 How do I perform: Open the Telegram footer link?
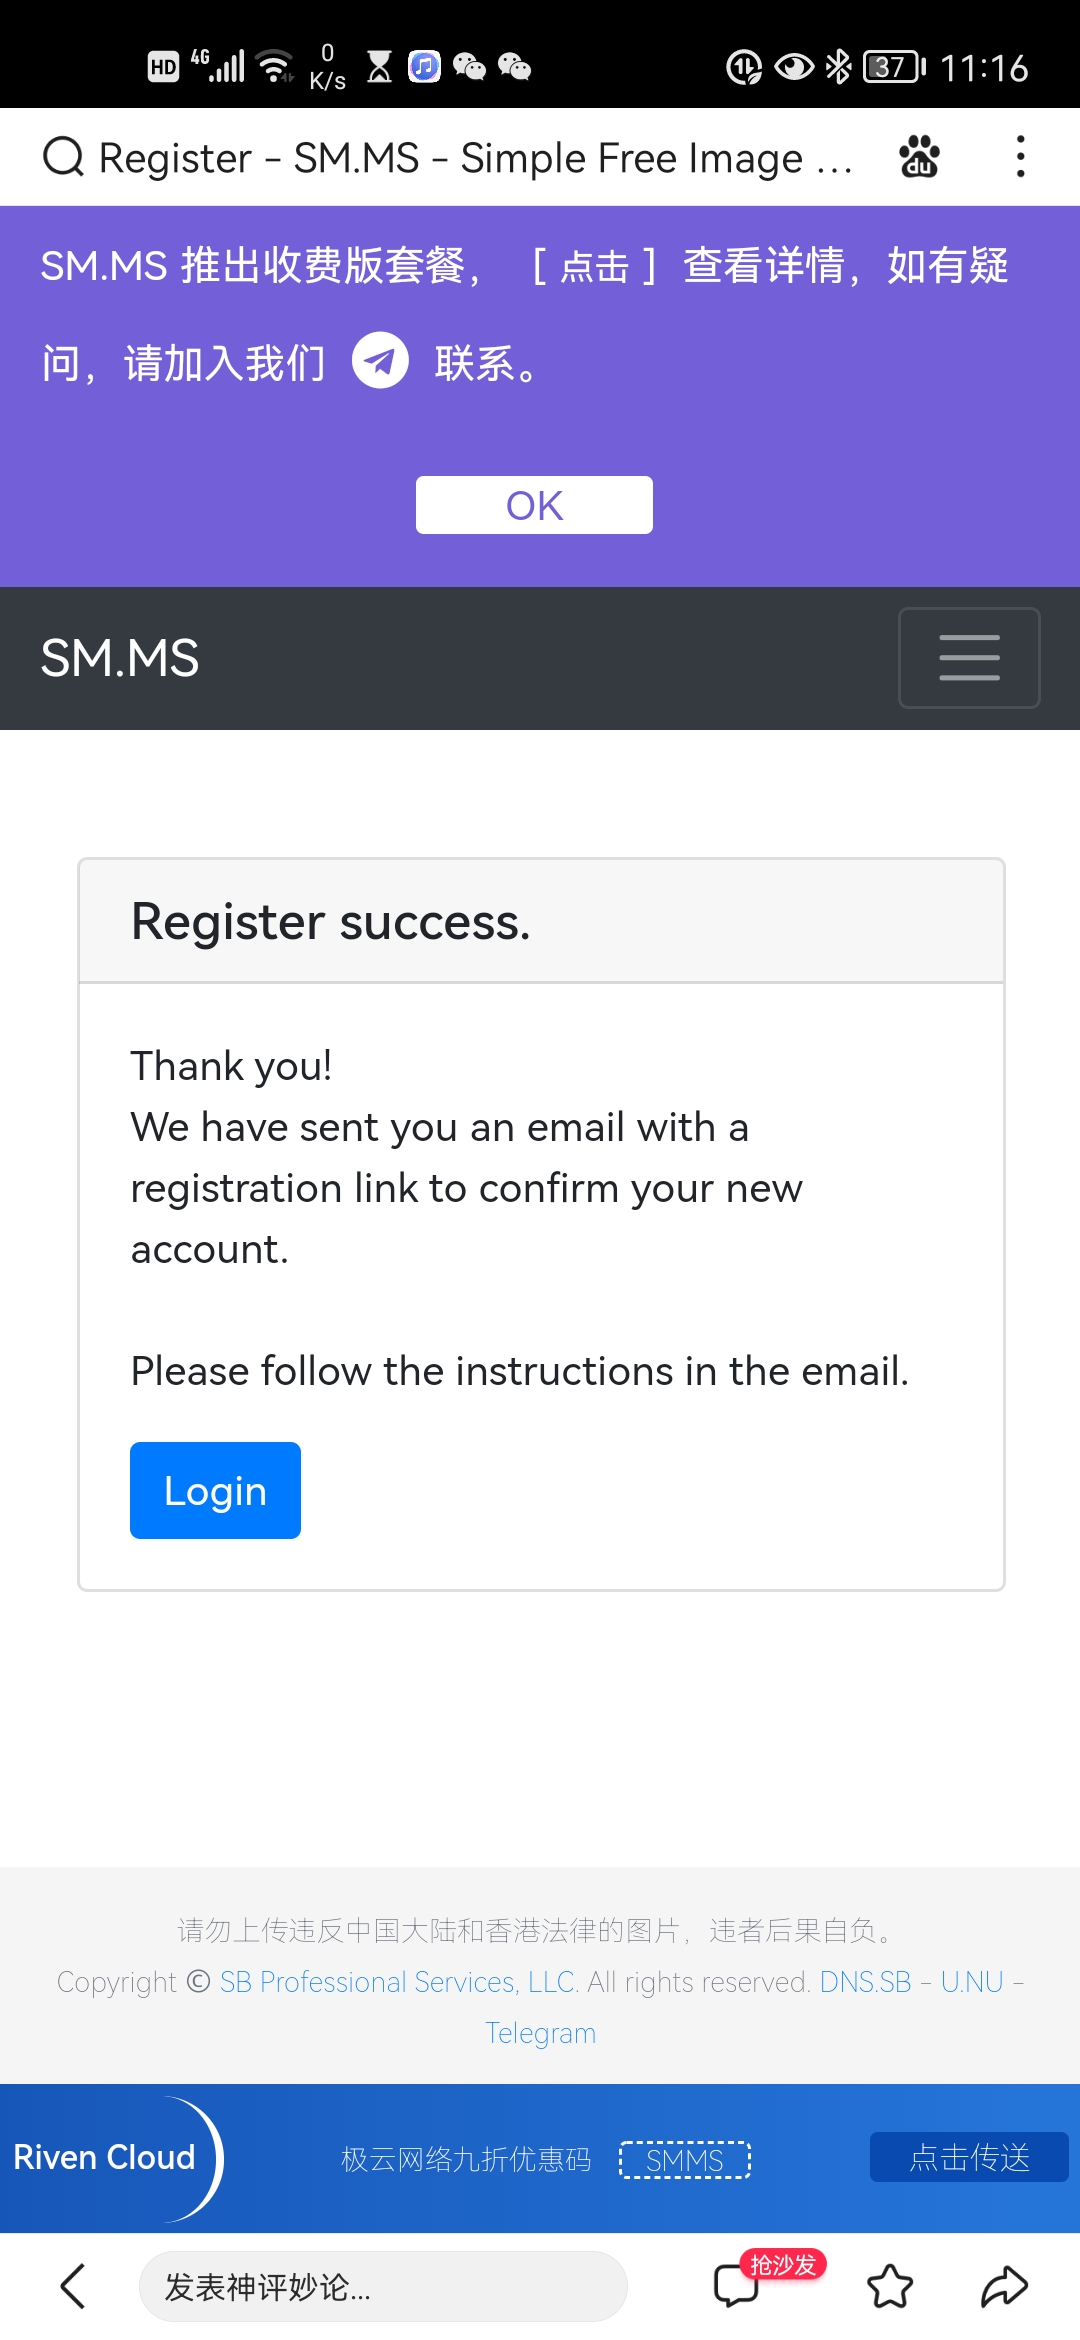(540, 2033)
